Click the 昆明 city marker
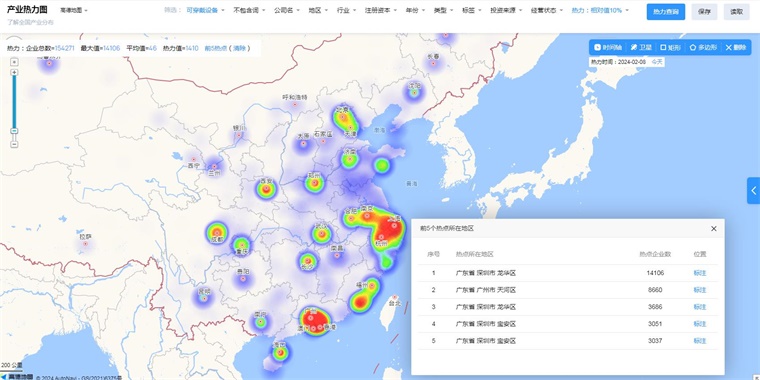Viewport: 760px width, 380px height. point(204,299)
